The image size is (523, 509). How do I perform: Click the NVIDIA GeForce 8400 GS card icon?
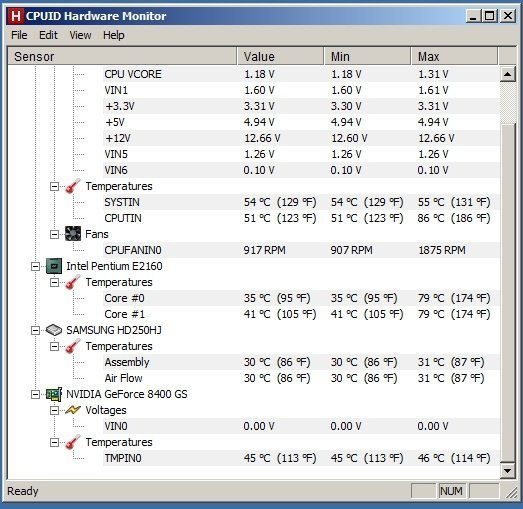click(x=54, y=394)
